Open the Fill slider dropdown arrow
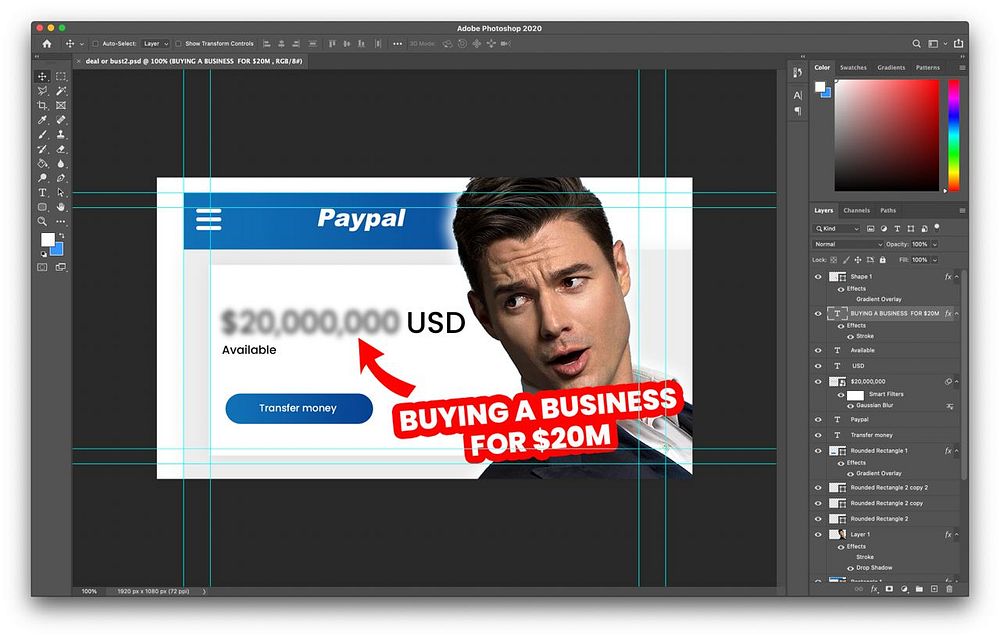Image resolution: width=1000 pixels, height=638 pixels. [935, 260]
